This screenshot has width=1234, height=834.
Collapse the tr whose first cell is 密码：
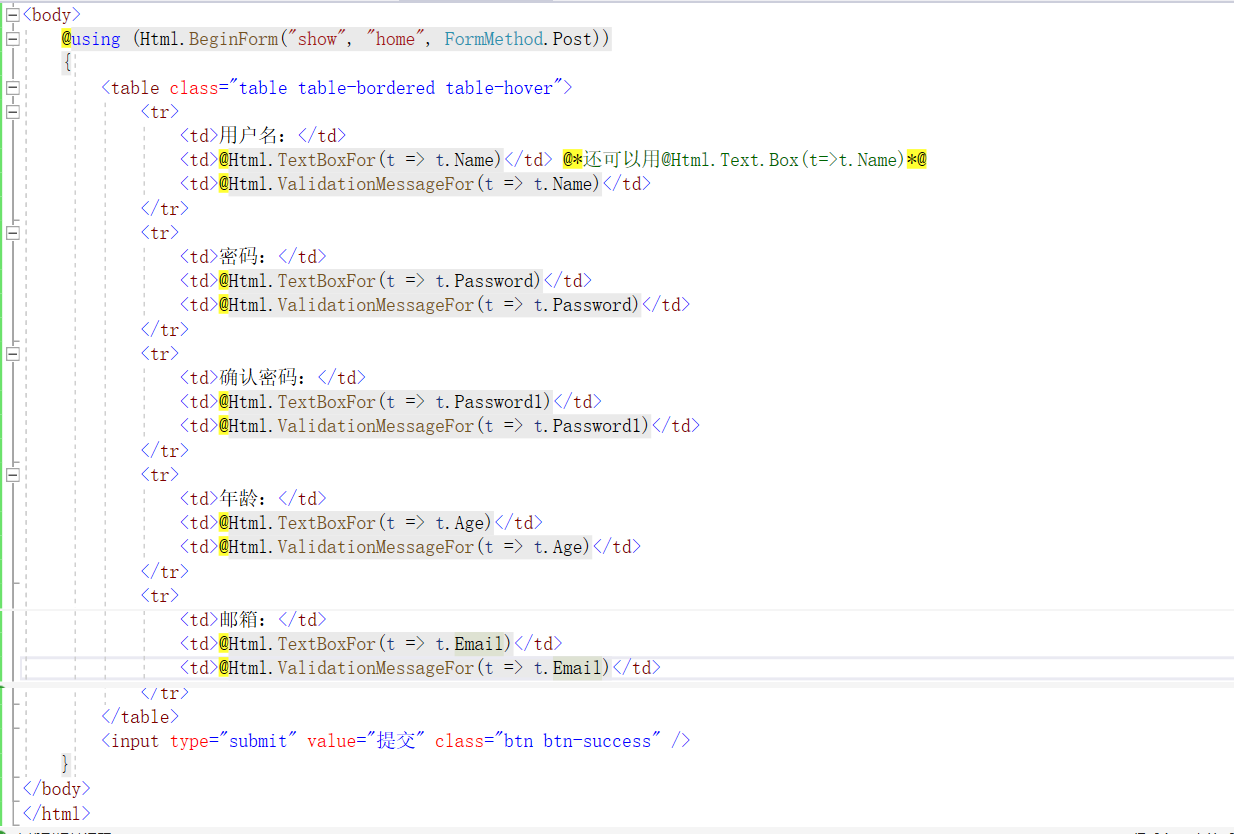pyautogui.click(x=12, y=233)
